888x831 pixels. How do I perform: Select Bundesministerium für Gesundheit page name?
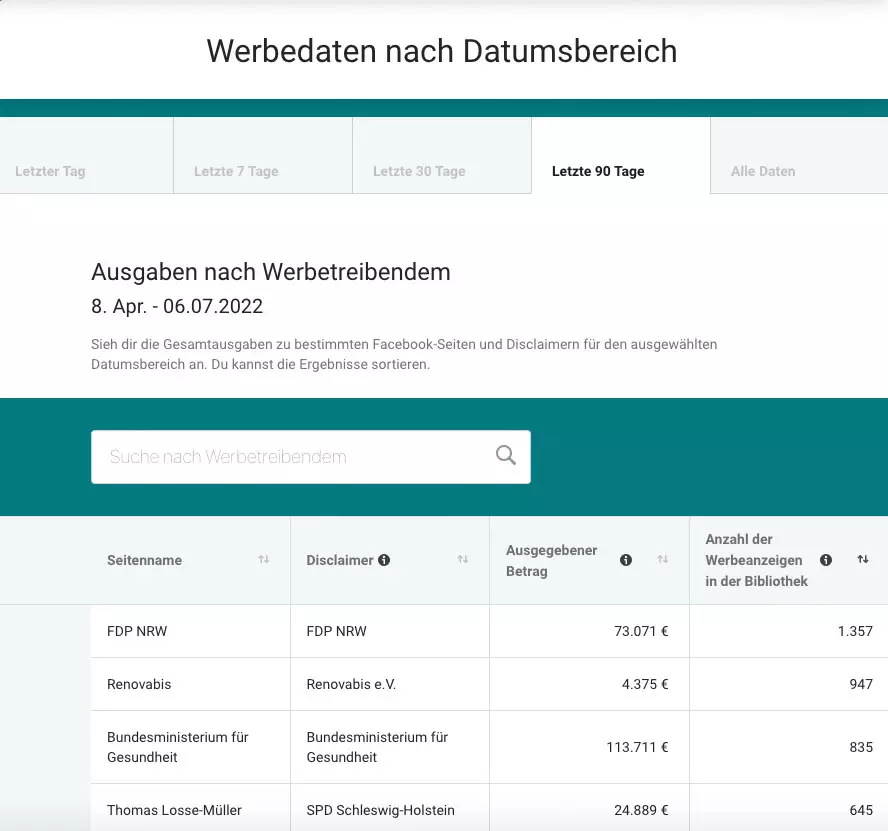tap(178, 747)
